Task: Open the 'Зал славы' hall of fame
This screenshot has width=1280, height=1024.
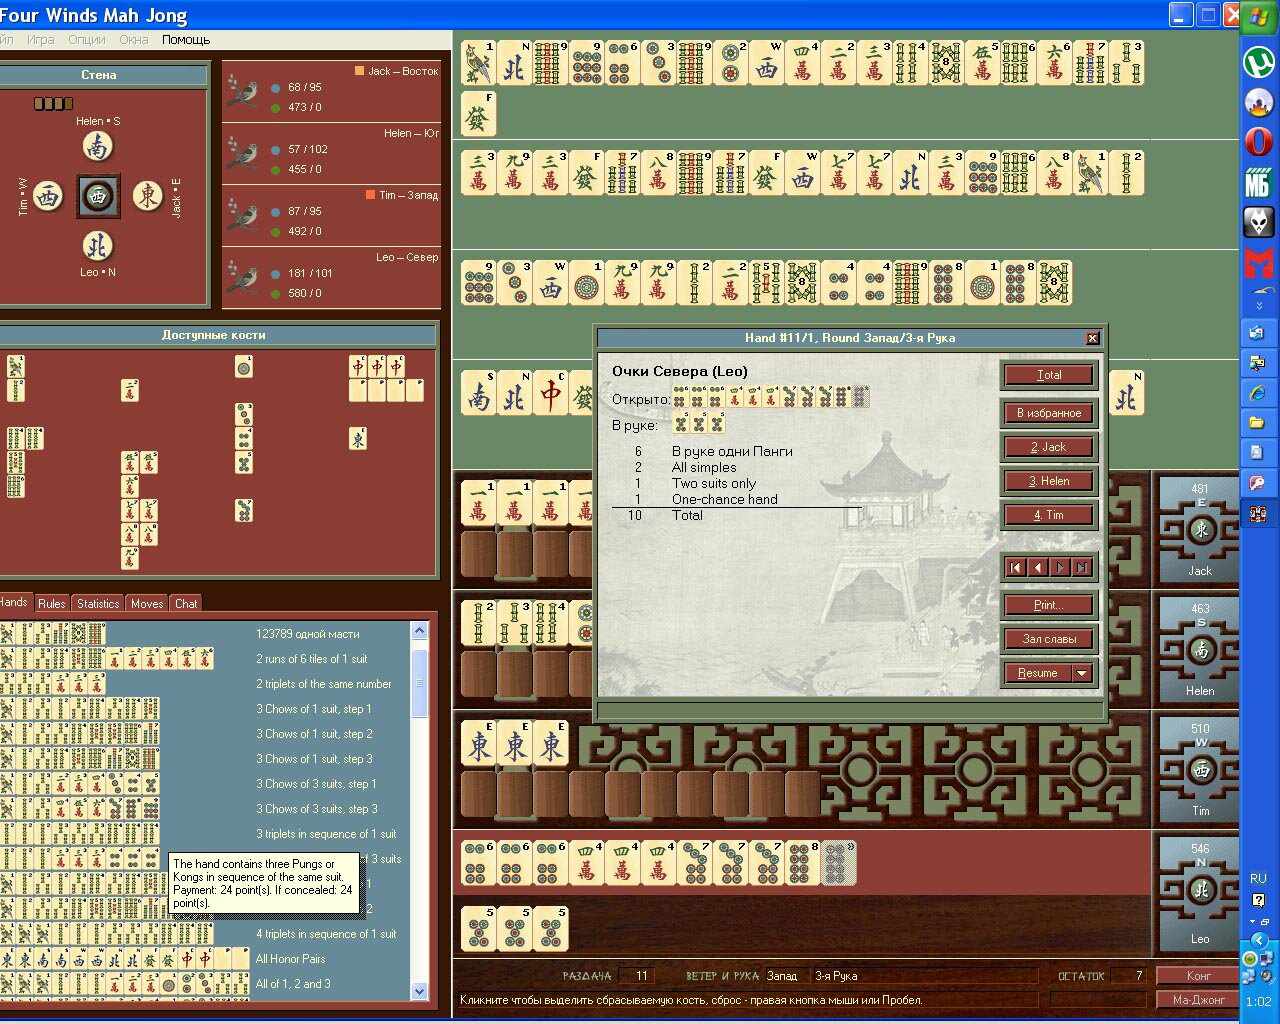Action: (x=1049, y=639)
